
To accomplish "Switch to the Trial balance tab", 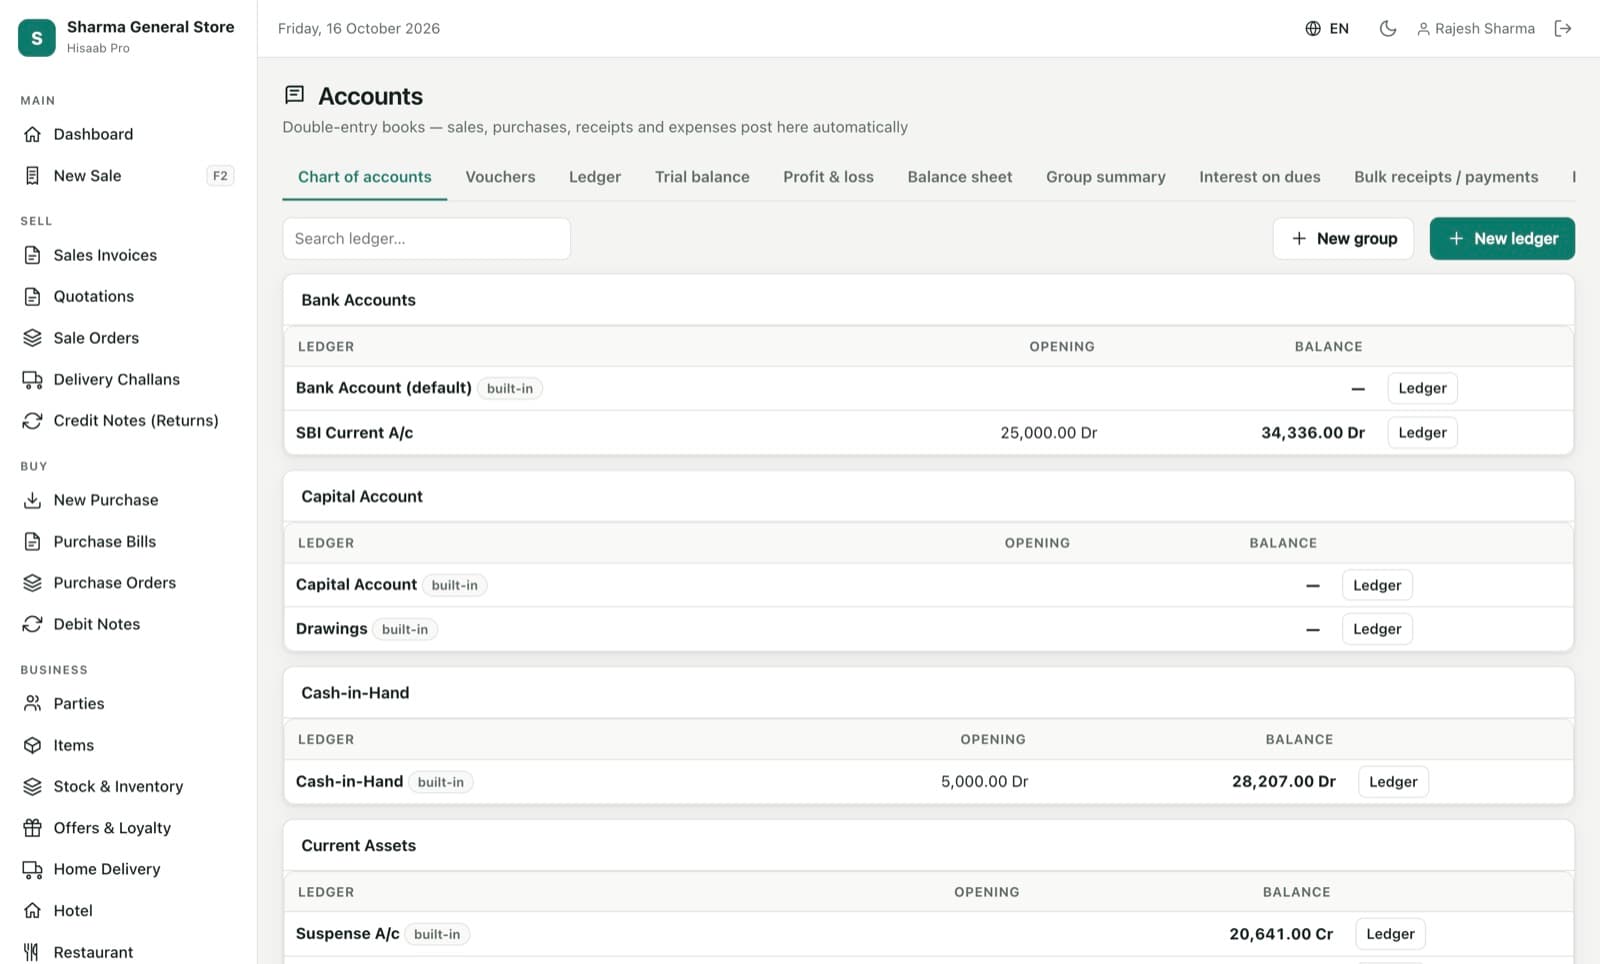I will tap(702, 177).
